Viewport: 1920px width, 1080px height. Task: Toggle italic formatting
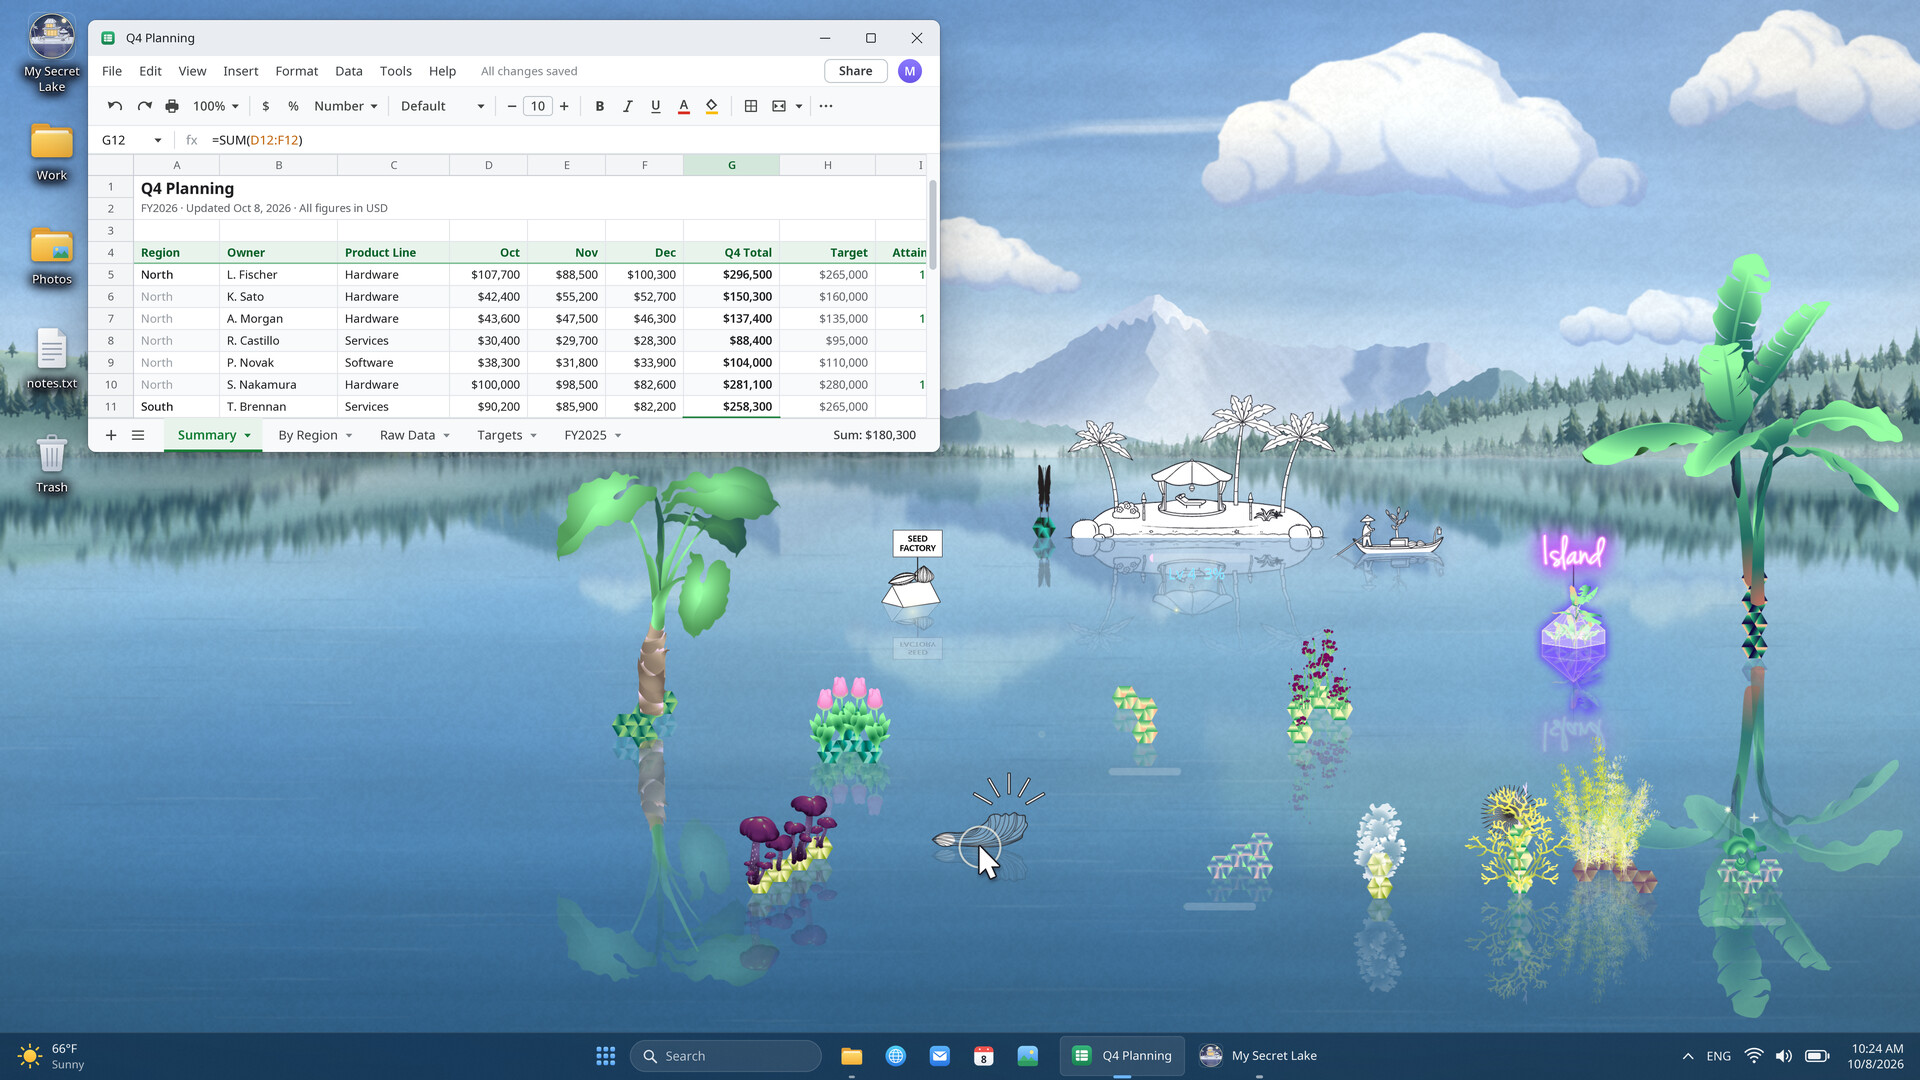click(x=627, y=106)
